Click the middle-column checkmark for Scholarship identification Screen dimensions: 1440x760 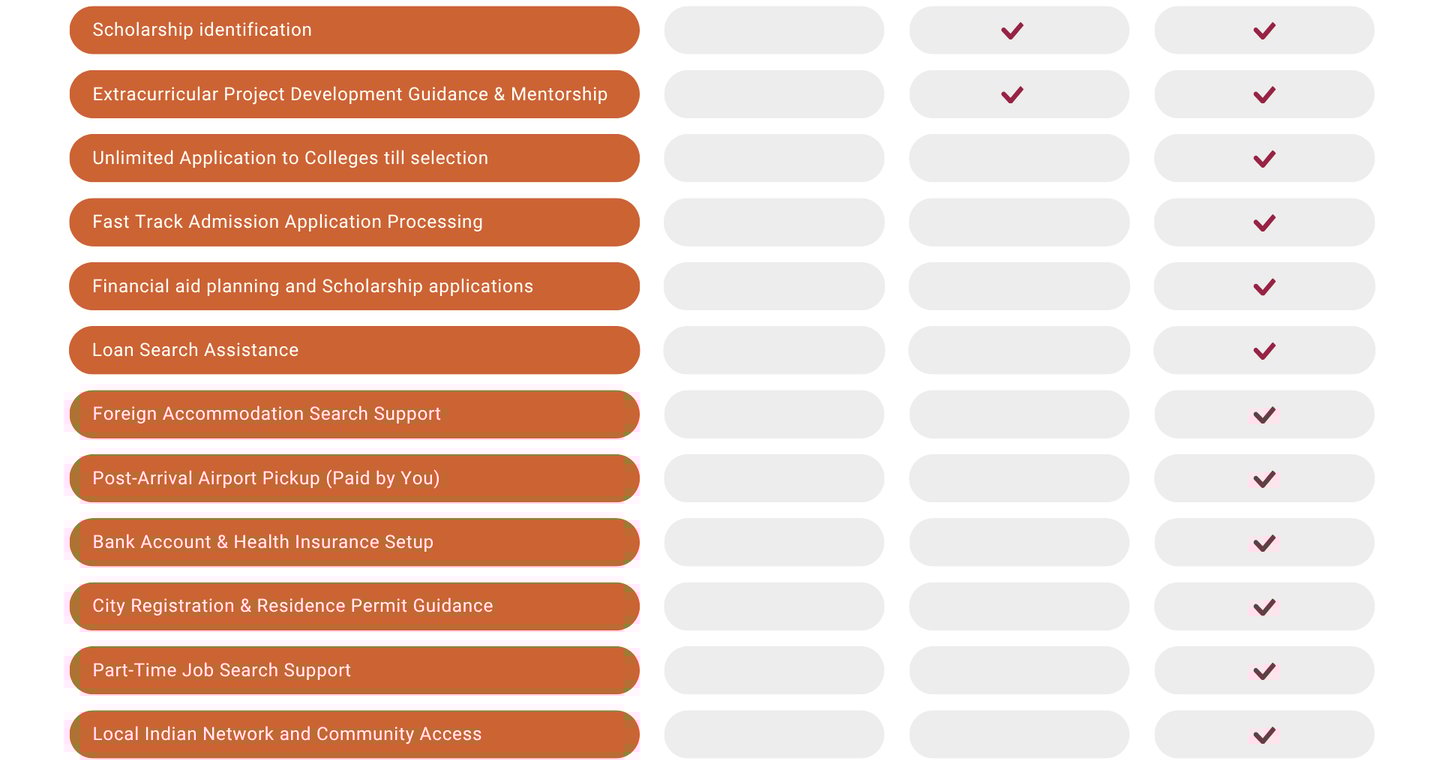click(1012, 31)
